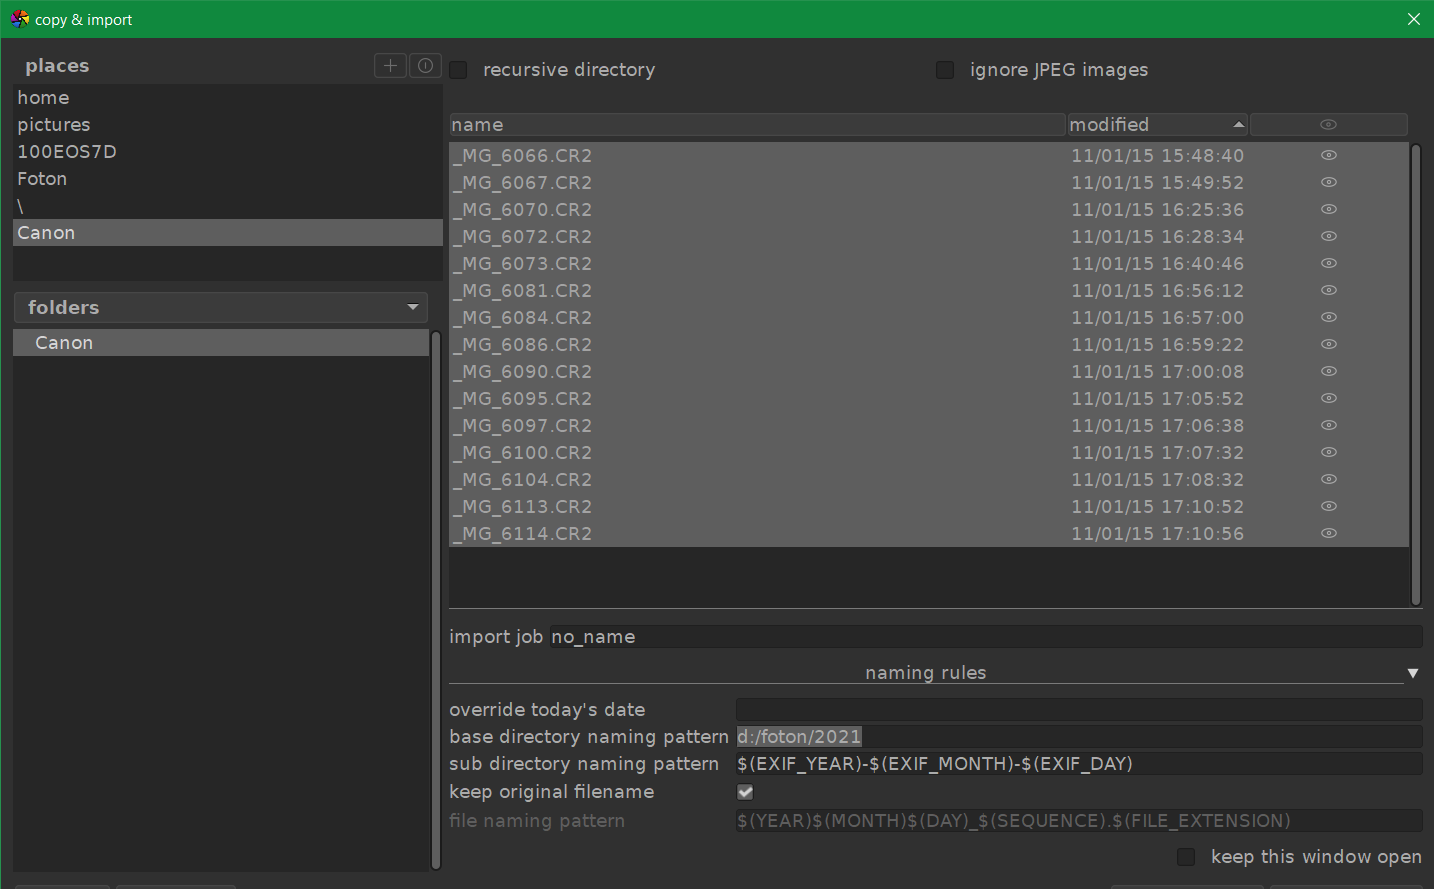The height and width of the screenshot is (889, 1434).
Task: Preview _MG_6114.CR2 with its eye icon
Action: [1329, 533]
